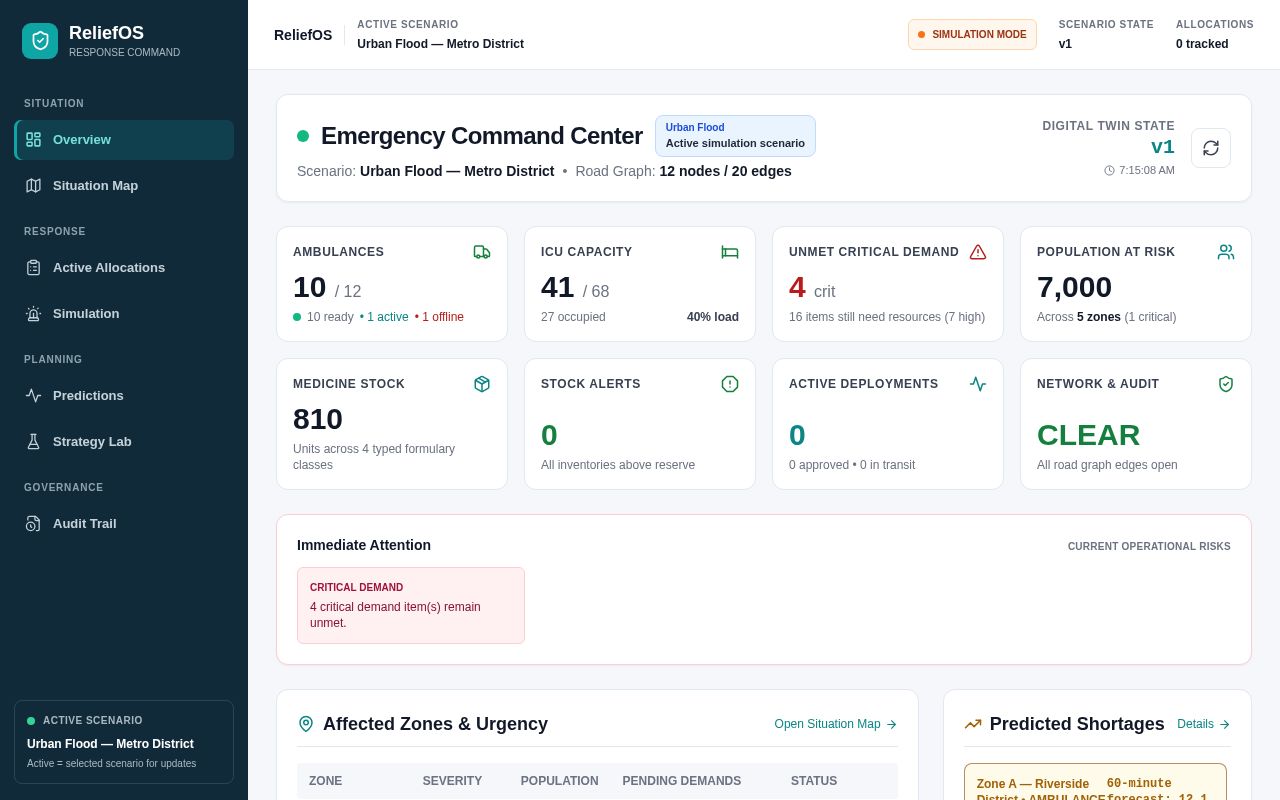Open the Strategy Lab page
Screen dimensions: 1280x800
click(124, 442)
